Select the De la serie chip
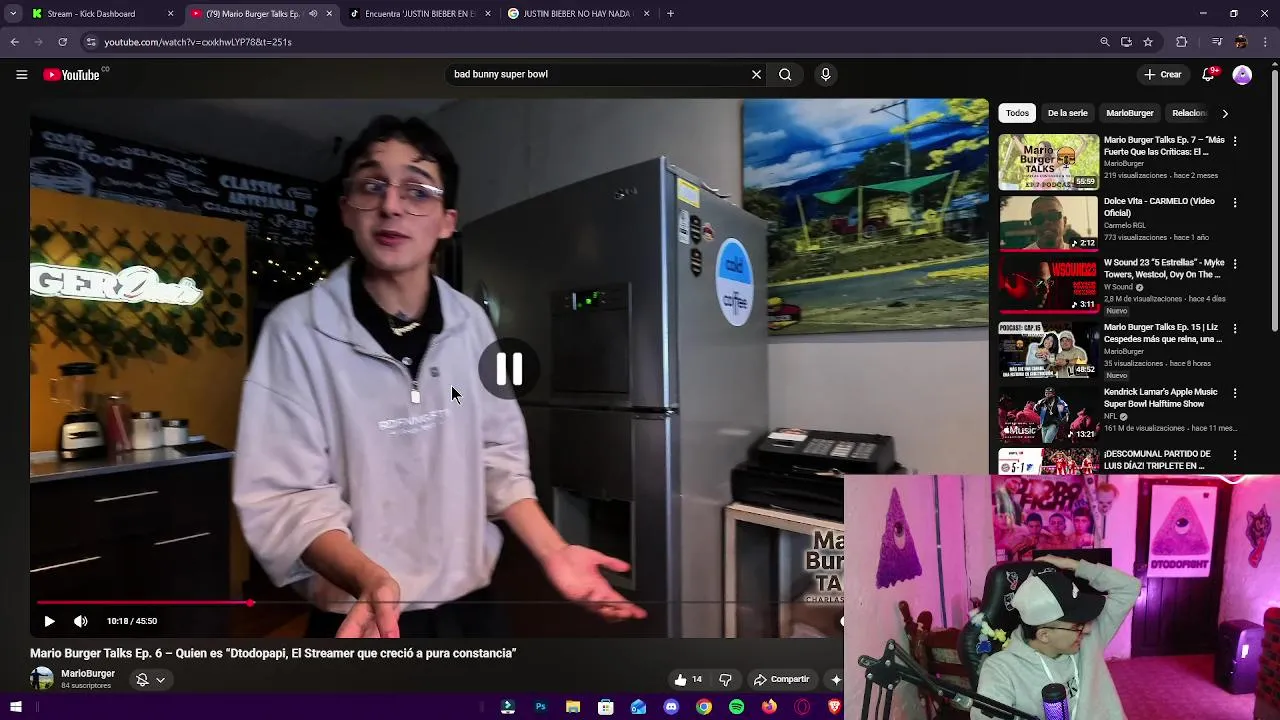 point(1067,113)
